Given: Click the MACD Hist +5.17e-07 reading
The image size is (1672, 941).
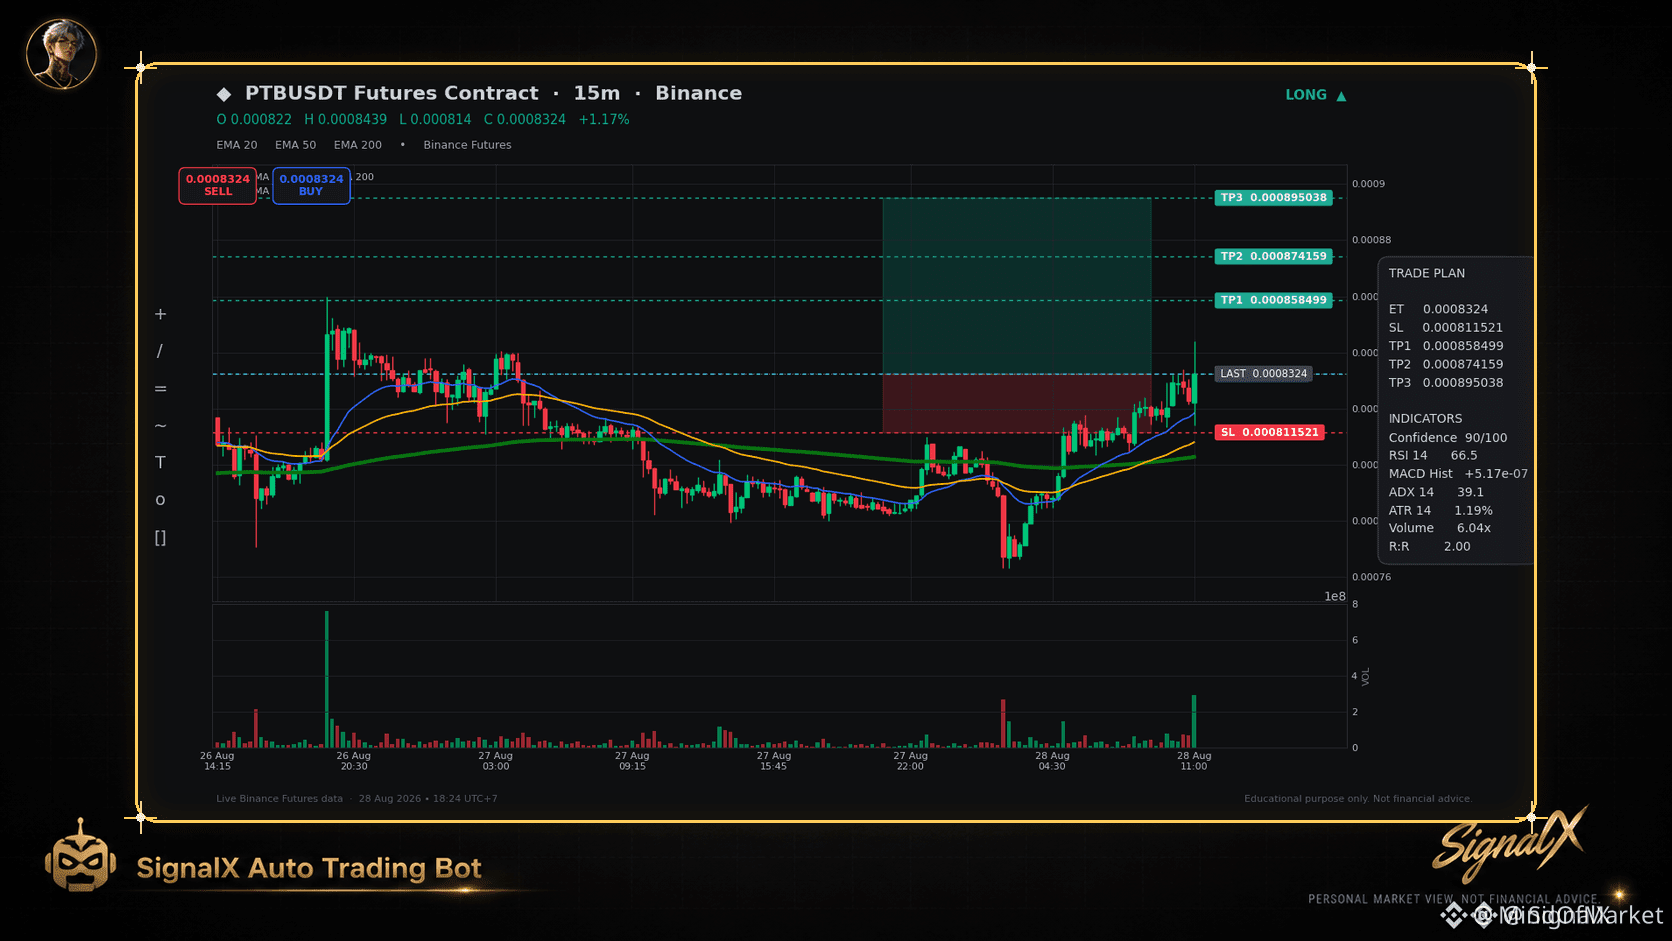Looking at the screenshot, I should click(1458, 474).
